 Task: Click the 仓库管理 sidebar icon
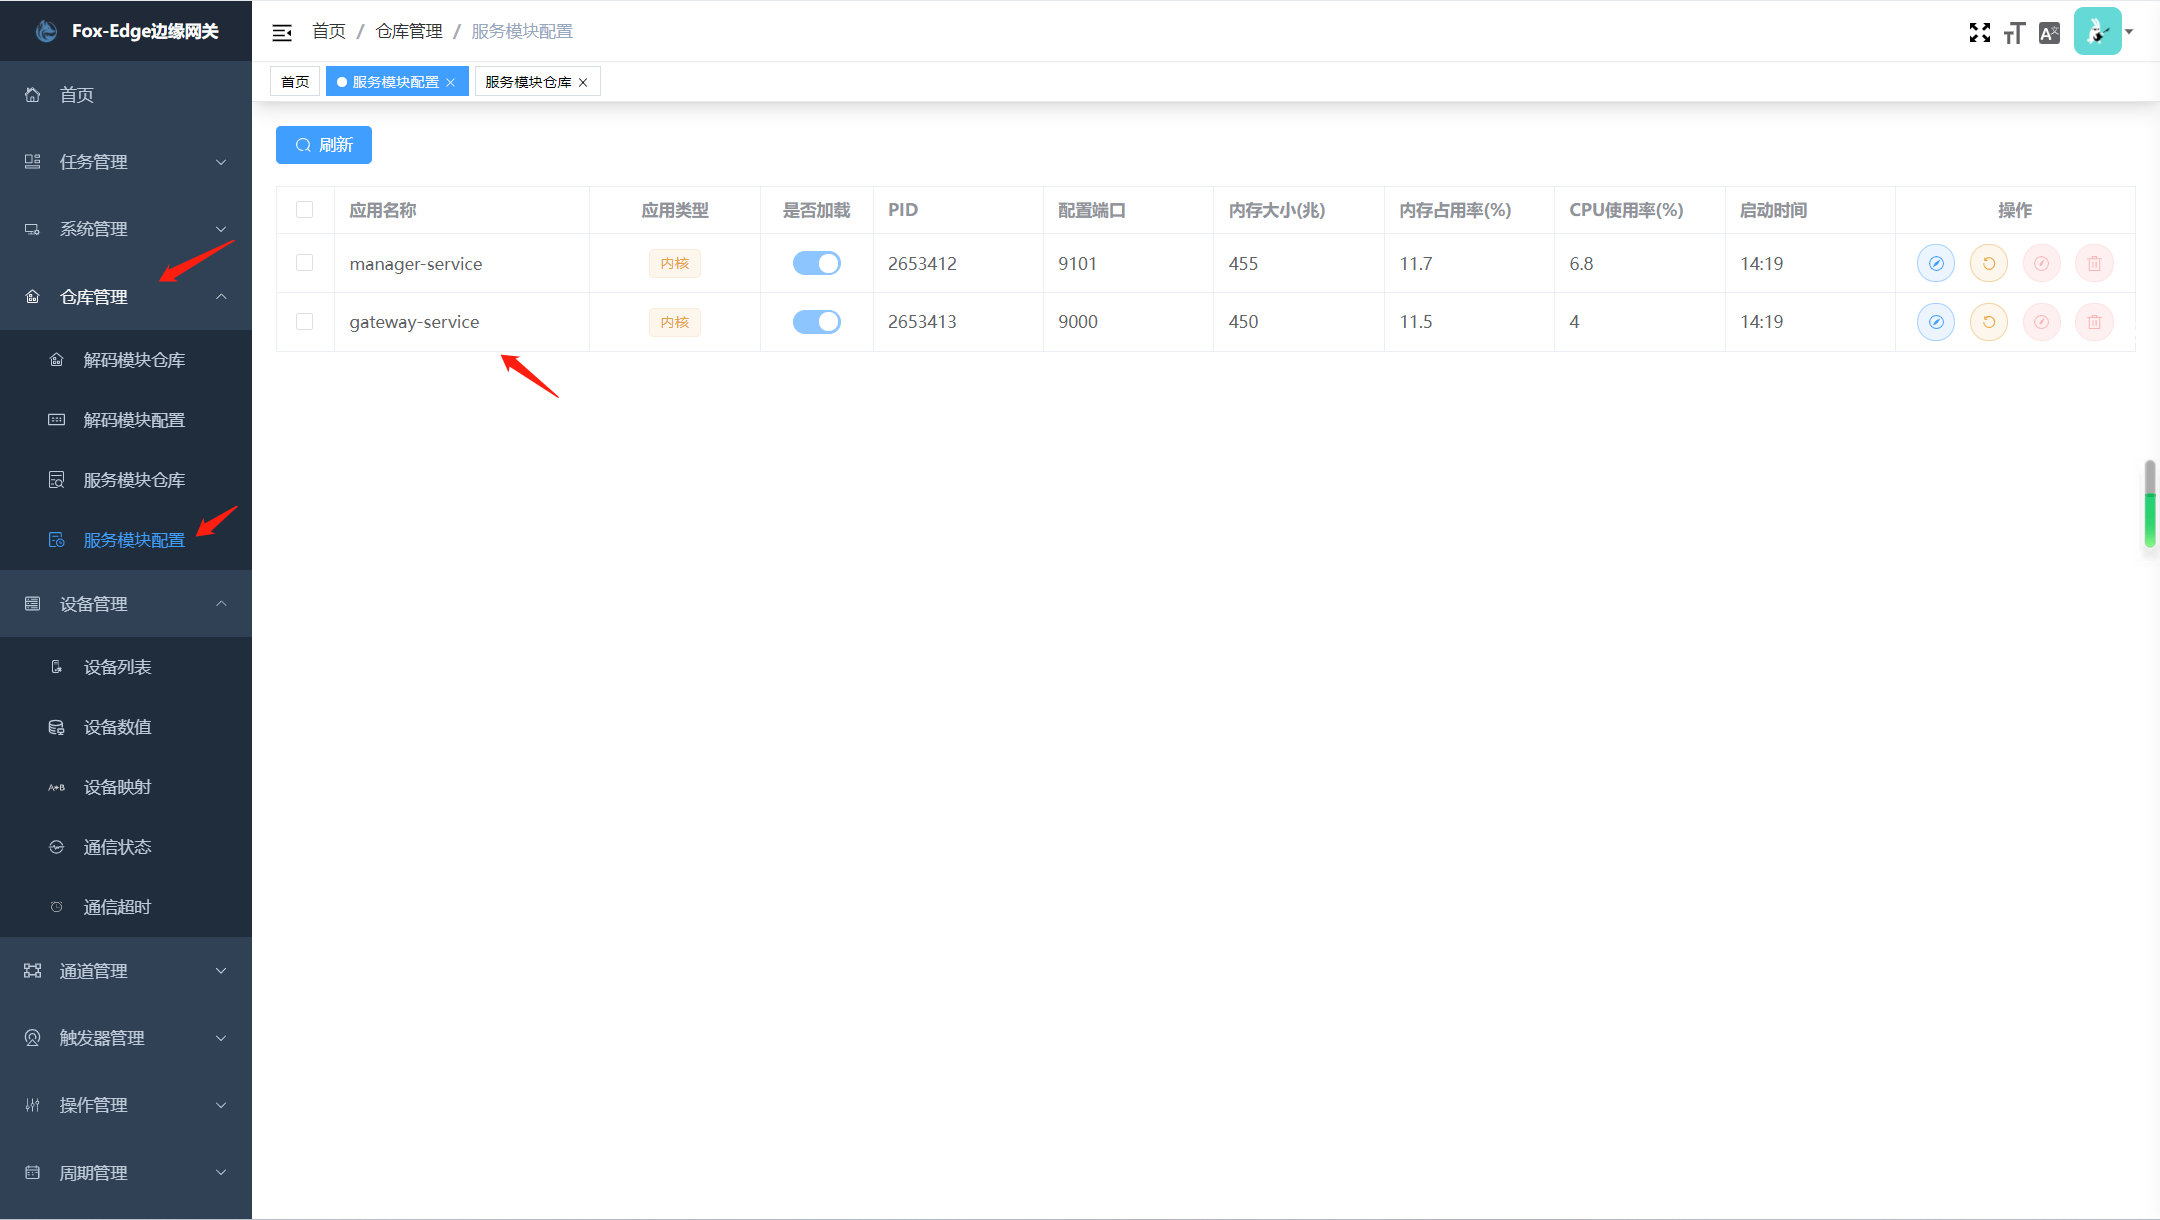[32, 297]
